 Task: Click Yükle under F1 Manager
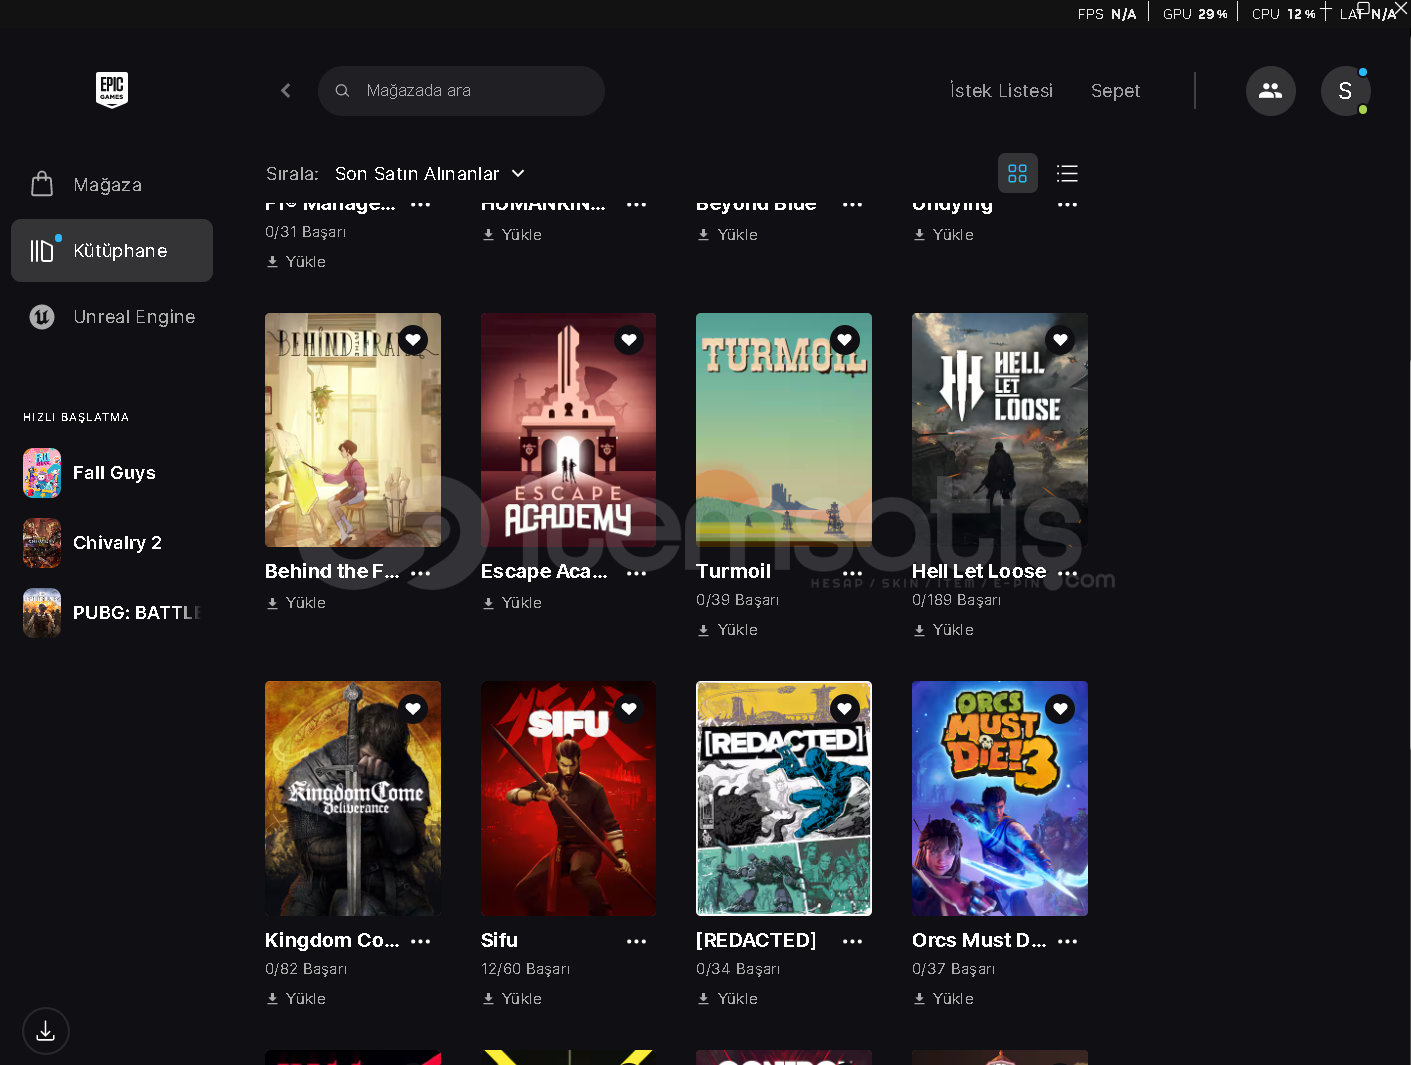[296, 262]
